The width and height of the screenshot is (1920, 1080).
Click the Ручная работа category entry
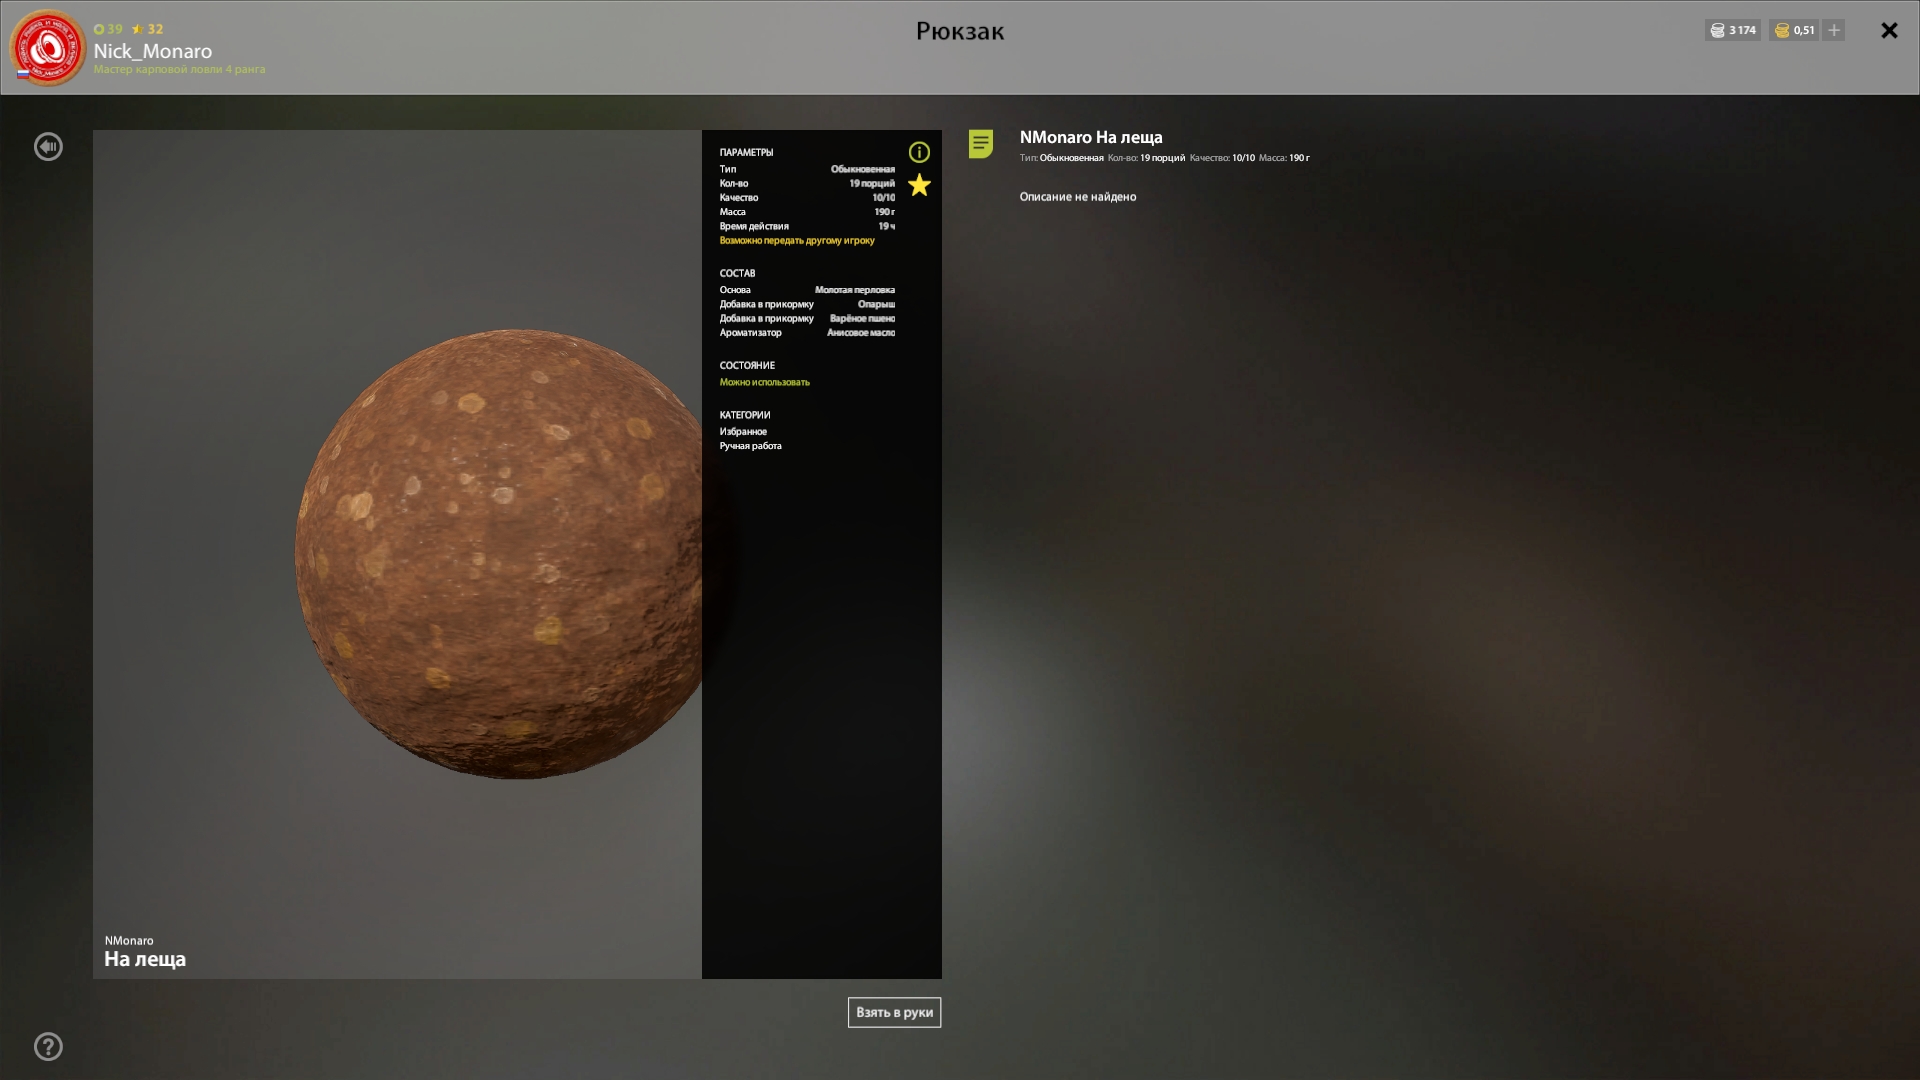(750, 446)
